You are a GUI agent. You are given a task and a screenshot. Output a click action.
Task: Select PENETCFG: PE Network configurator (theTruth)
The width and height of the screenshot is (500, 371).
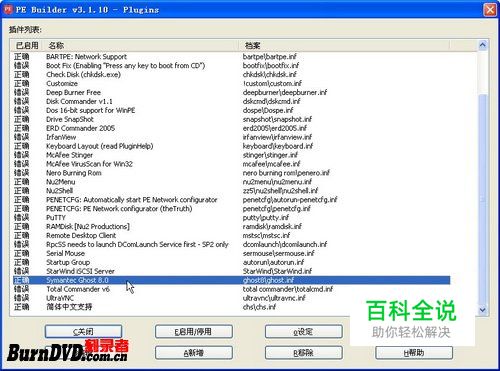tap(232, 209)
